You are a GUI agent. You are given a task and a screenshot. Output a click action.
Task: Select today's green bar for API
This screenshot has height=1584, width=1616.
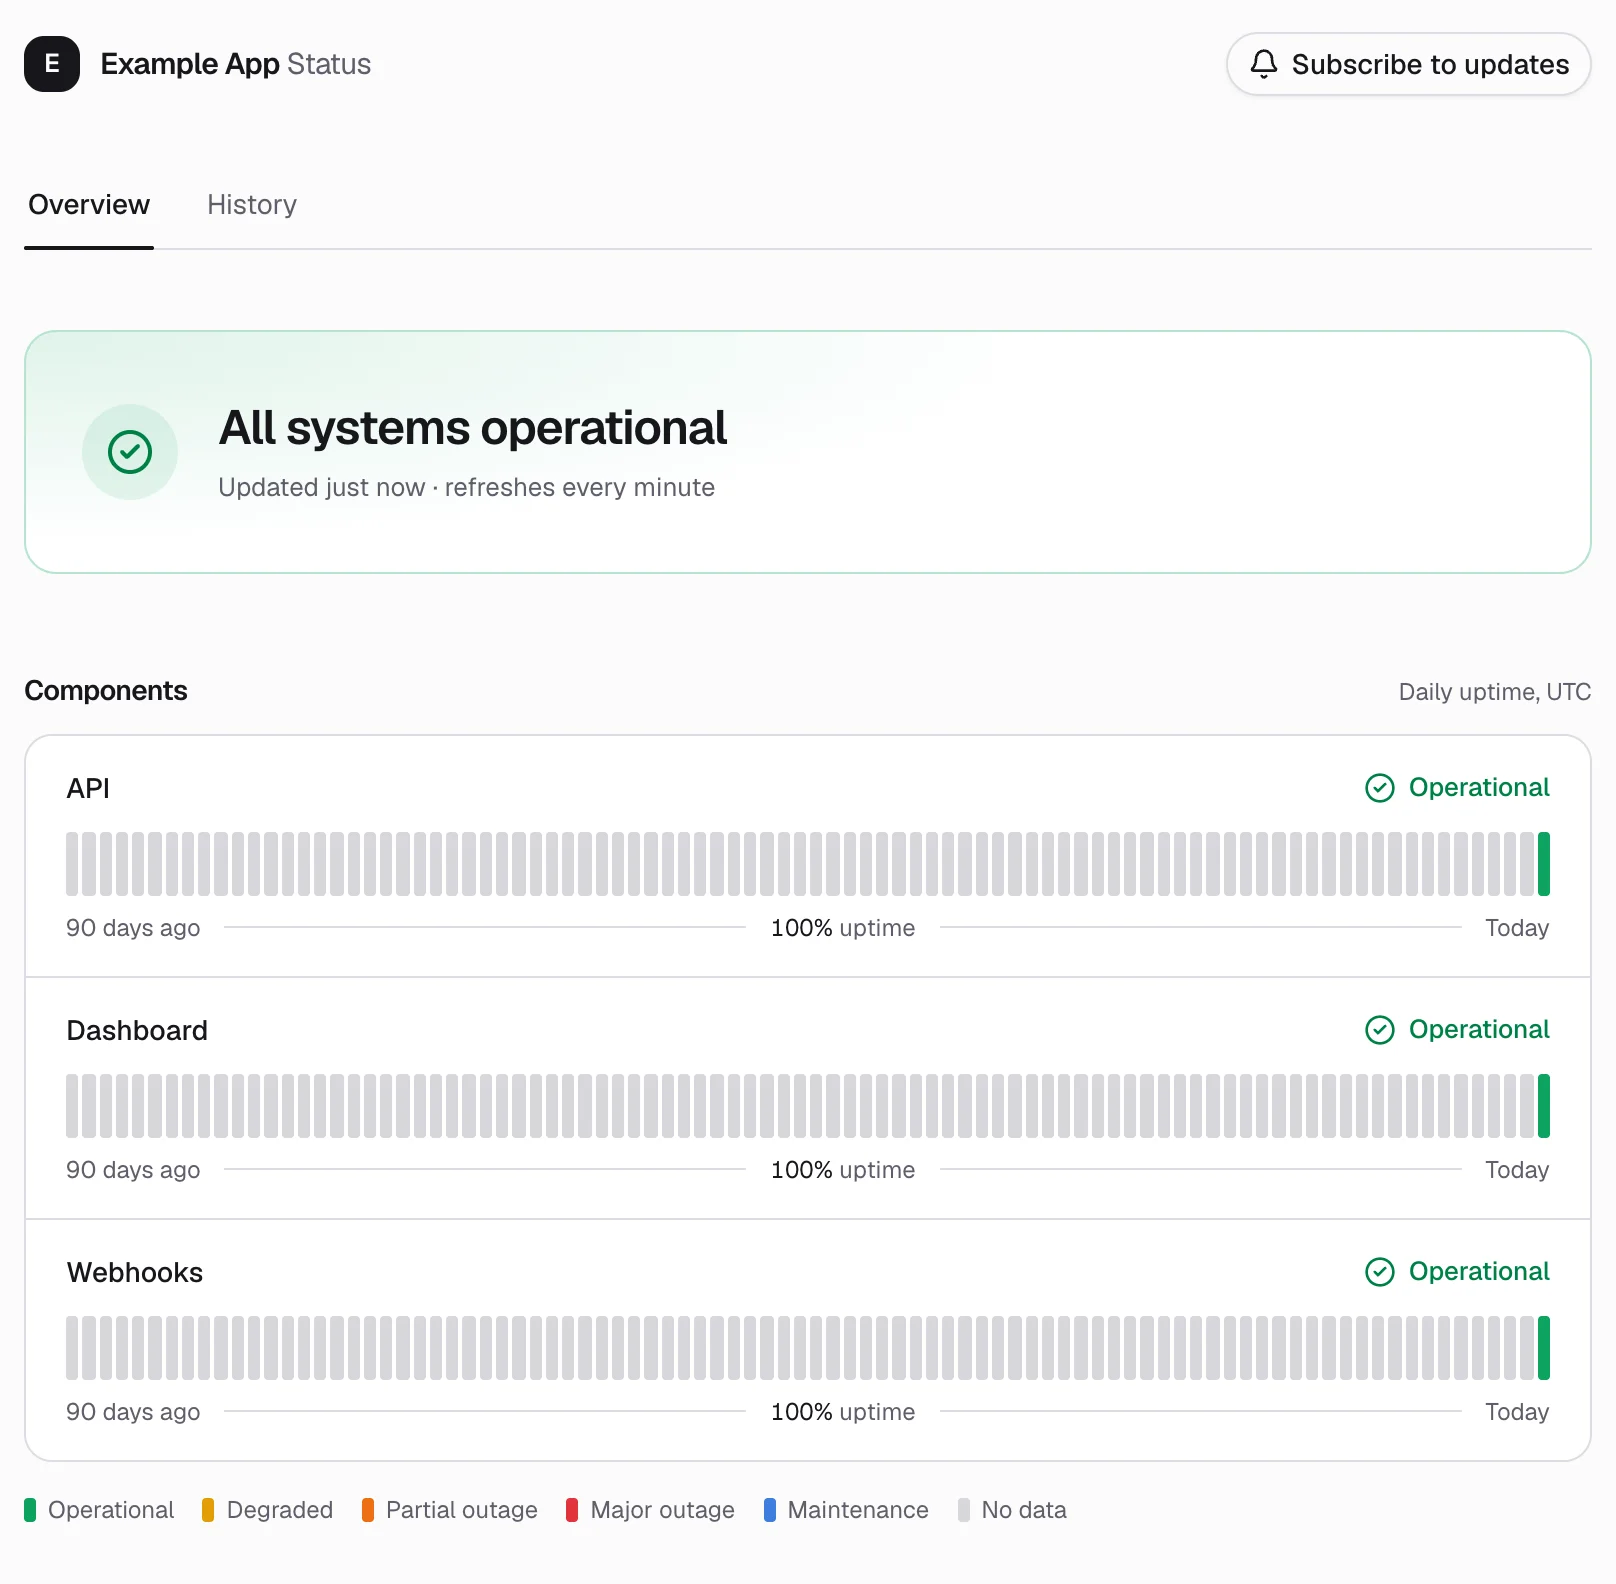pyautogui.click(x=1544, y=864)
